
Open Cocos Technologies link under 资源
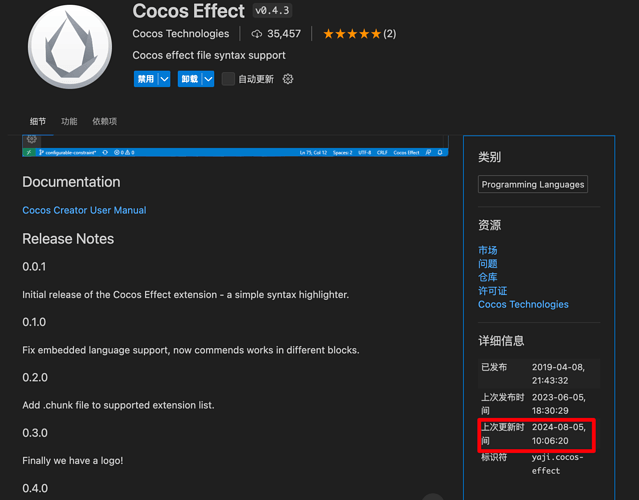523,304
